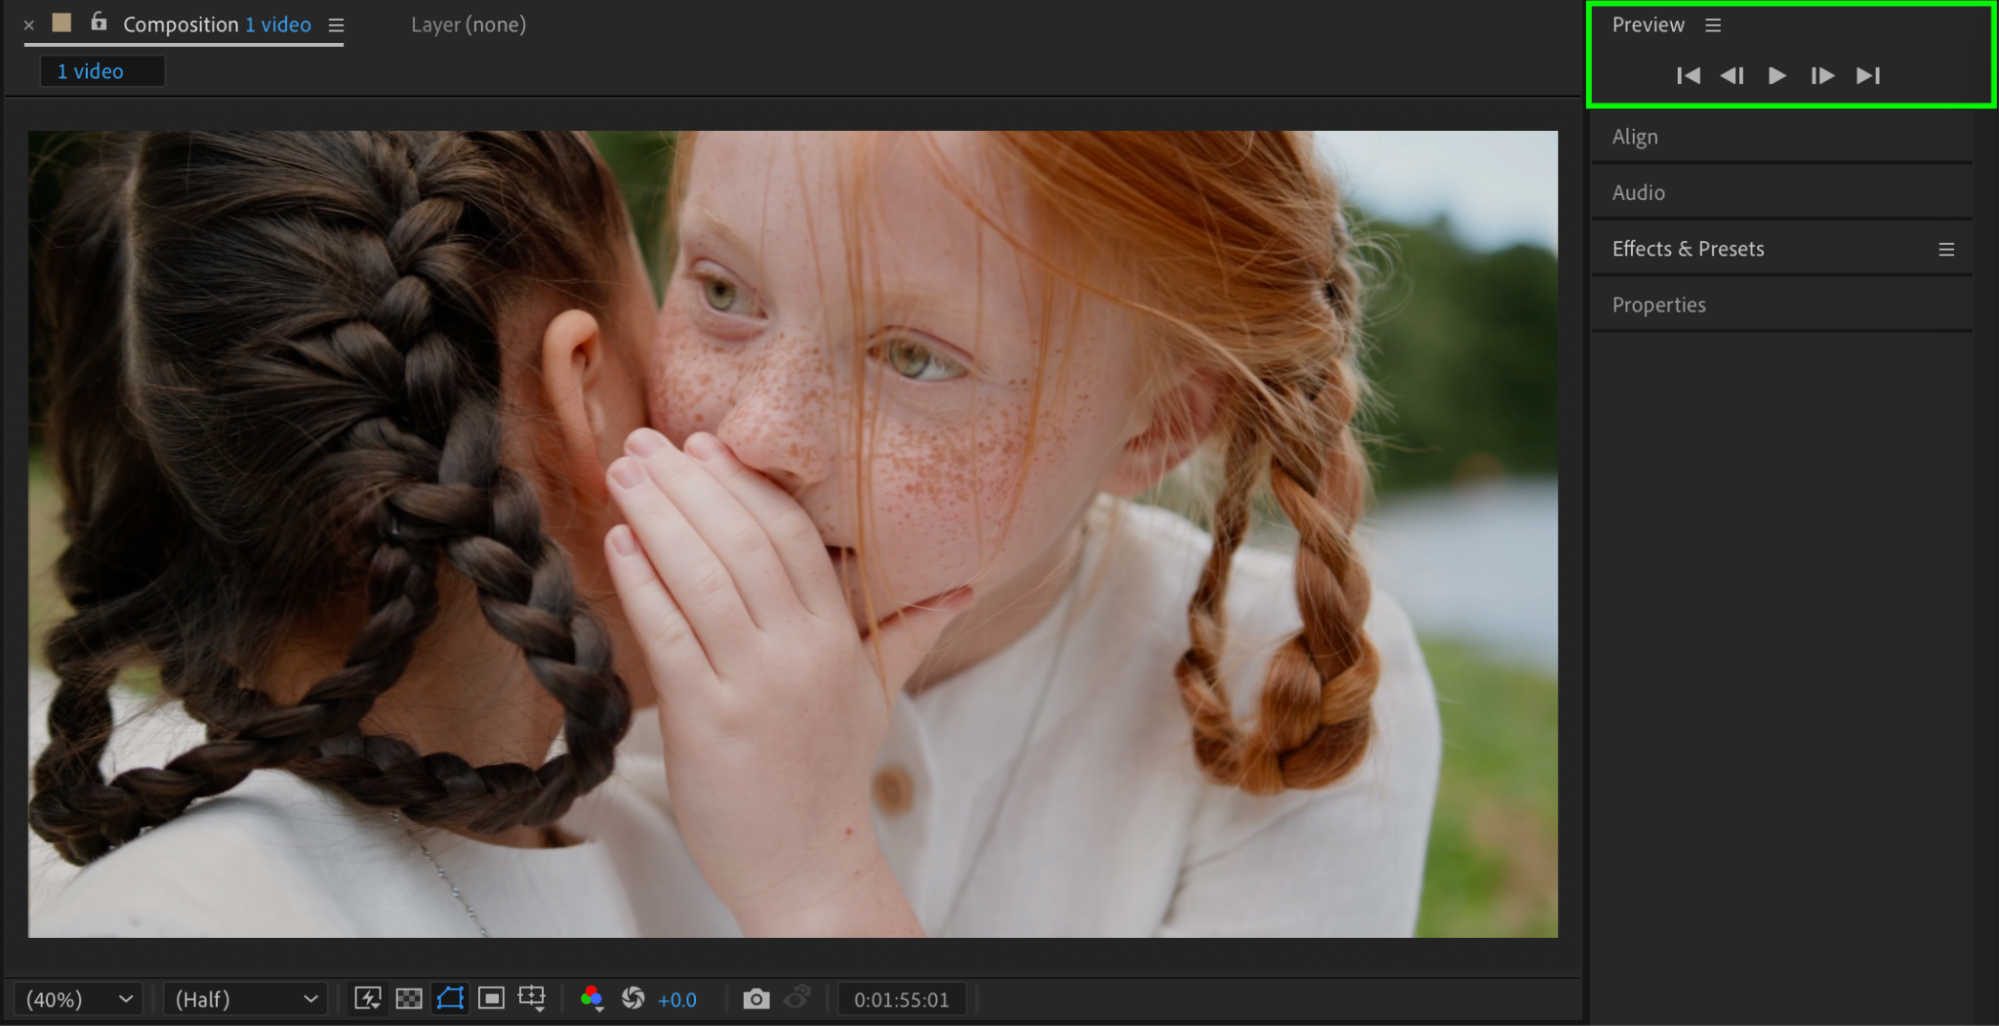
Task: Click the +0.0 exposure value
Action: pos(677,1000)
